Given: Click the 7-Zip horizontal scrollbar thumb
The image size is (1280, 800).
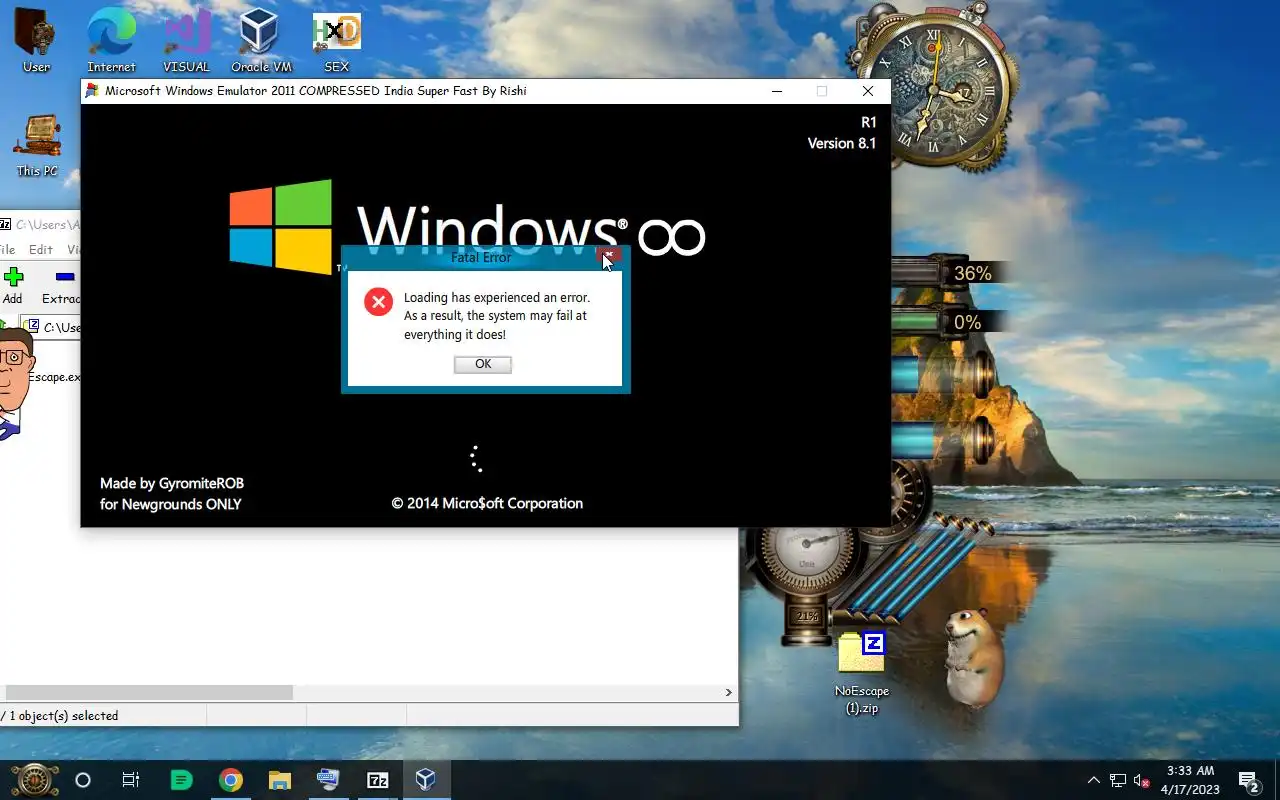Looking at the screenshot, I should click(x=149, y=692).
